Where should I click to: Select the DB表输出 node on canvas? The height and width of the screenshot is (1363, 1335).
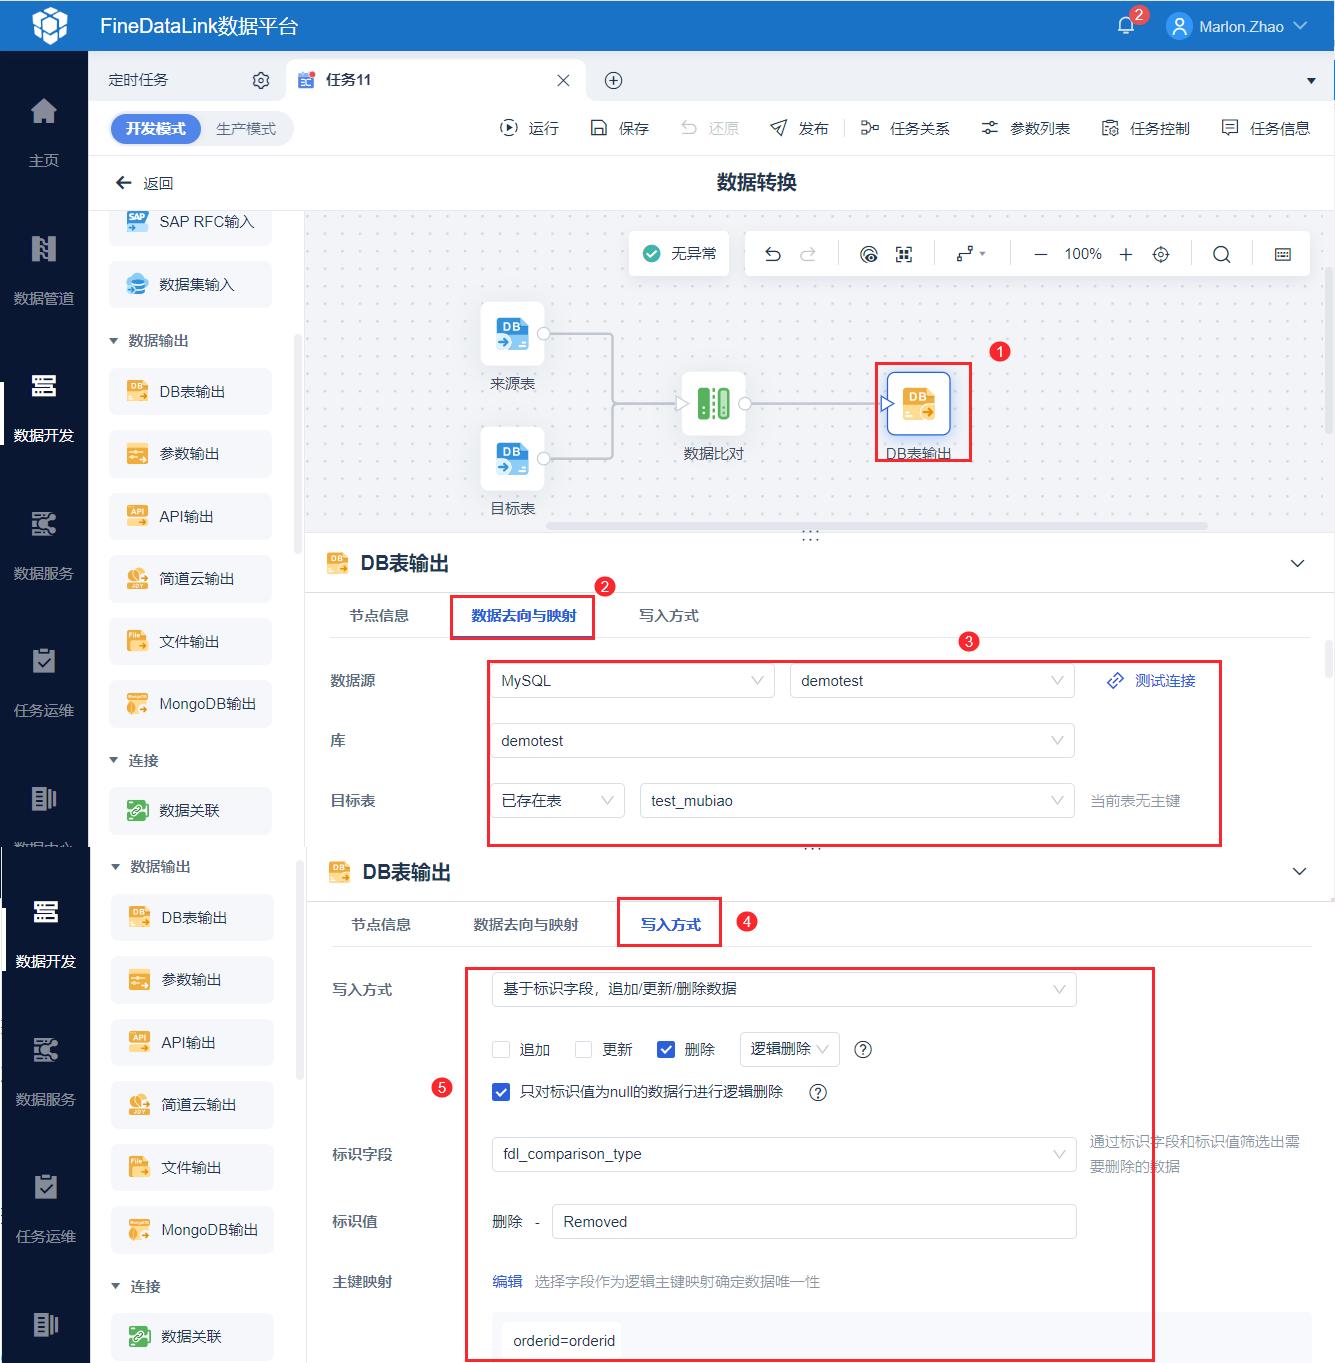point(918,403)
